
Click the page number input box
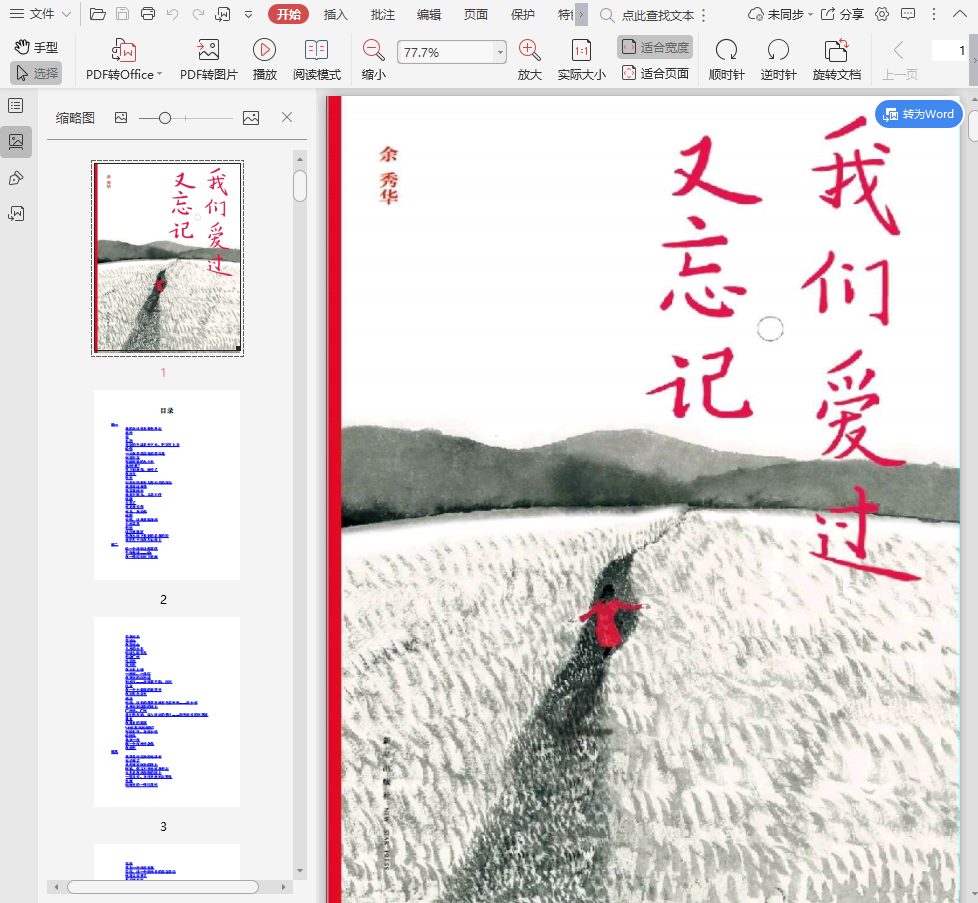pyautogui.click(x=949, y=51)
